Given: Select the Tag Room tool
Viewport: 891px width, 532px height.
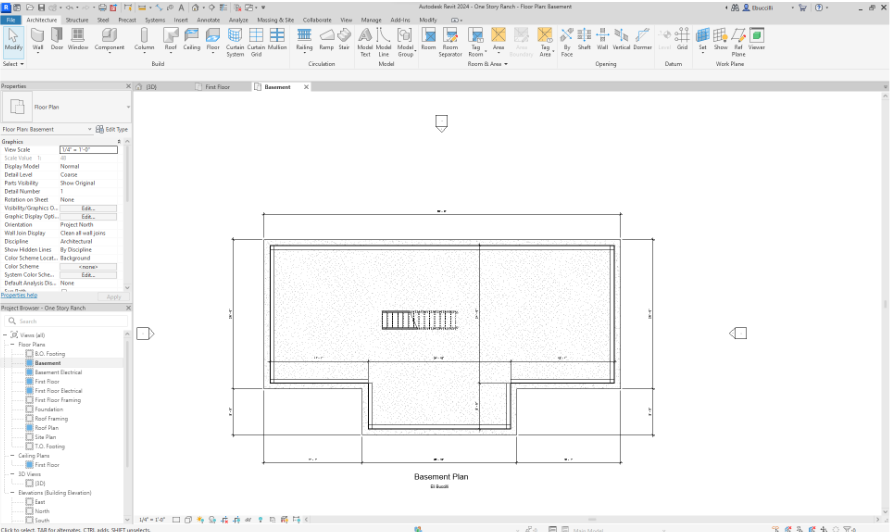Looking at the screenshot, I should (476, 42).
